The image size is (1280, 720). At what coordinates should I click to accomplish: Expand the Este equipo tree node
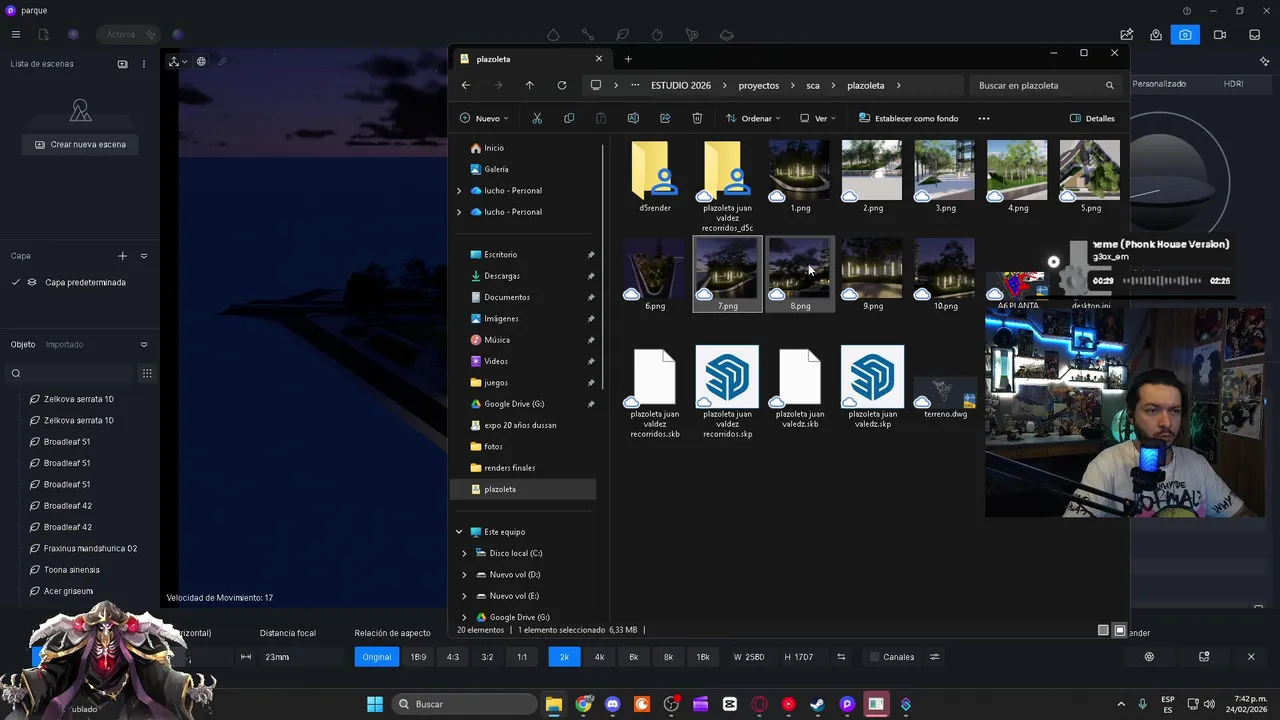click(x=459, y=532)
